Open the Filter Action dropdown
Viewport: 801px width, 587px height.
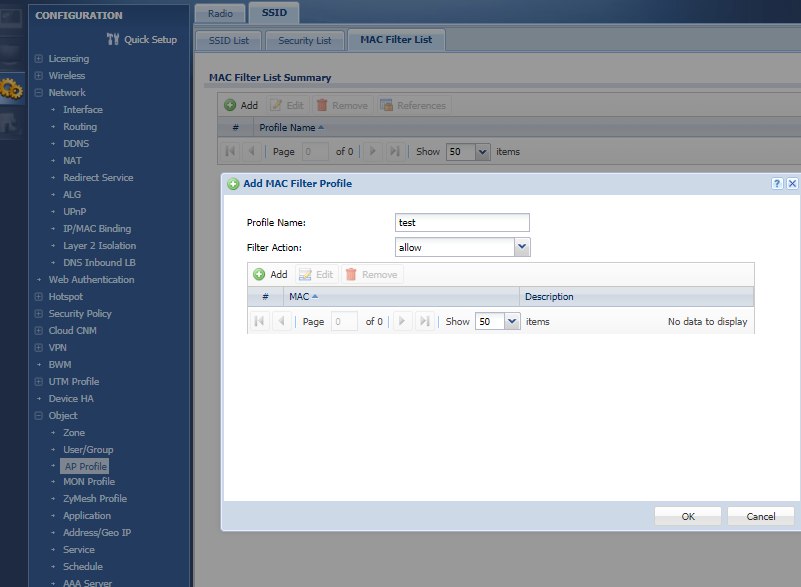(x=522, y=247)
